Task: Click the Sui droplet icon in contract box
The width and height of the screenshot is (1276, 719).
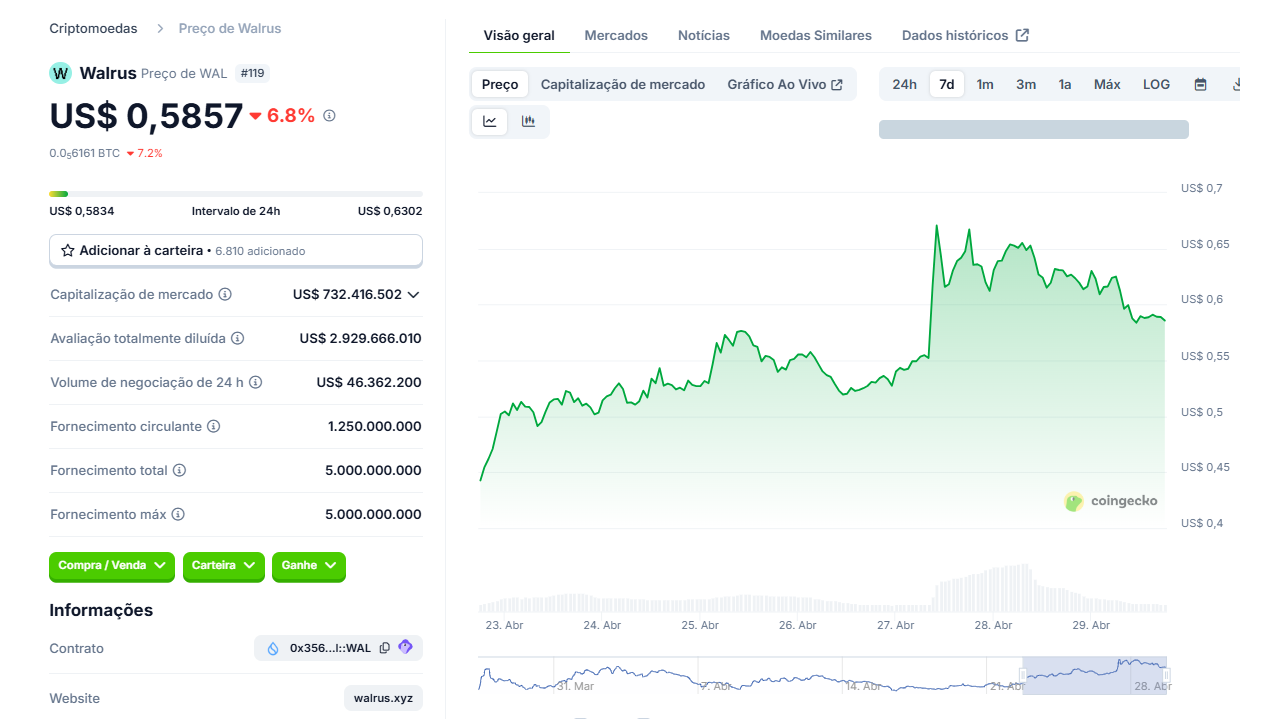Action: click(273, 648)
